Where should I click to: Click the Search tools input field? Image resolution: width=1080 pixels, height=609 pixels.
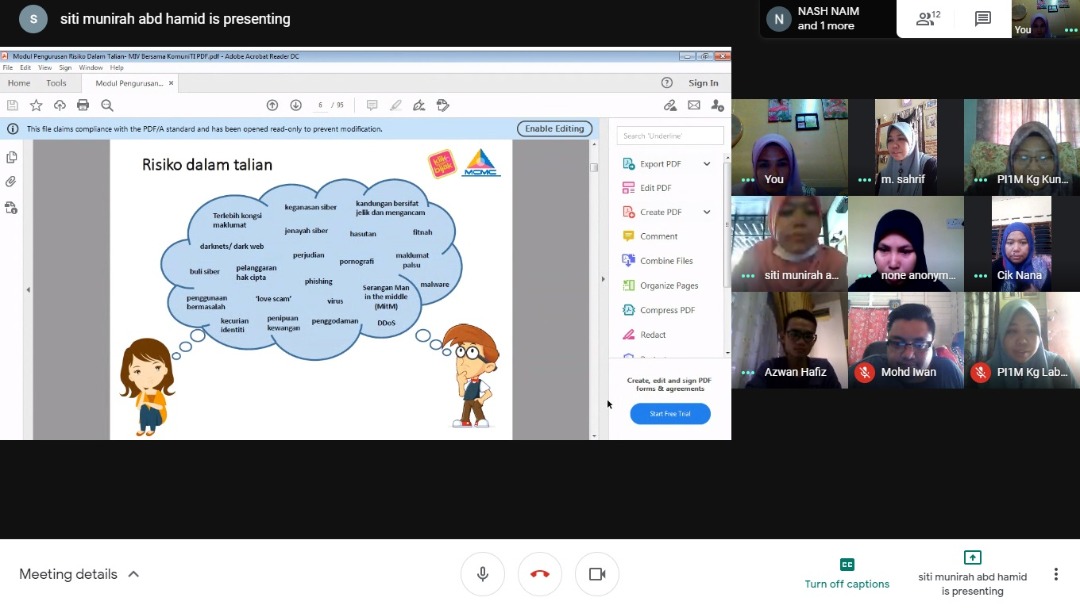[670, 136]
